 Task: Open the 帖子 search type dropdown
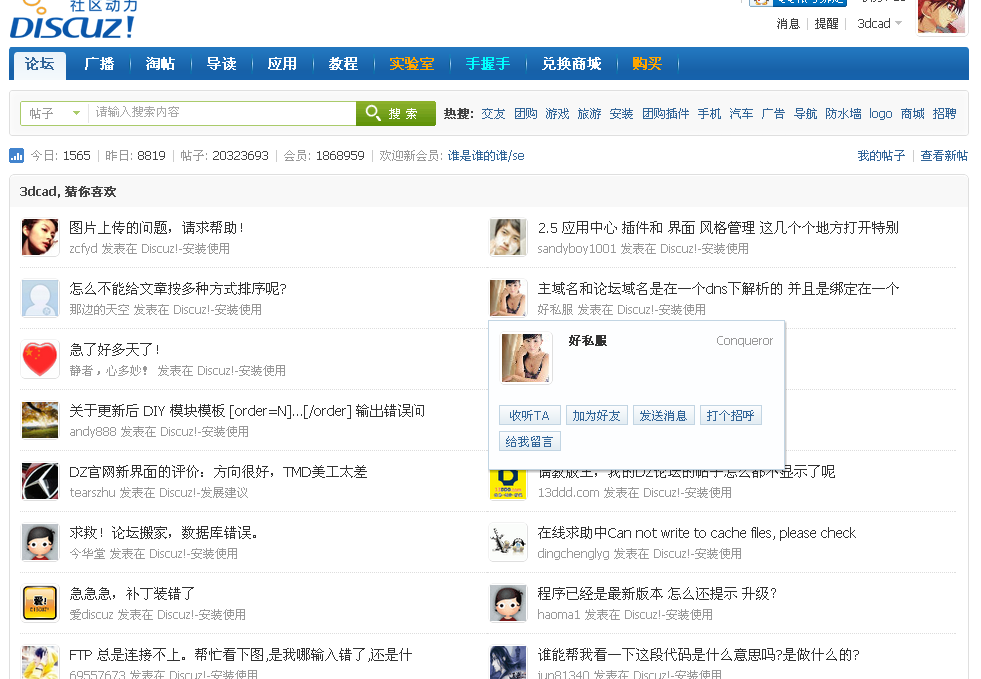[54, 113]
